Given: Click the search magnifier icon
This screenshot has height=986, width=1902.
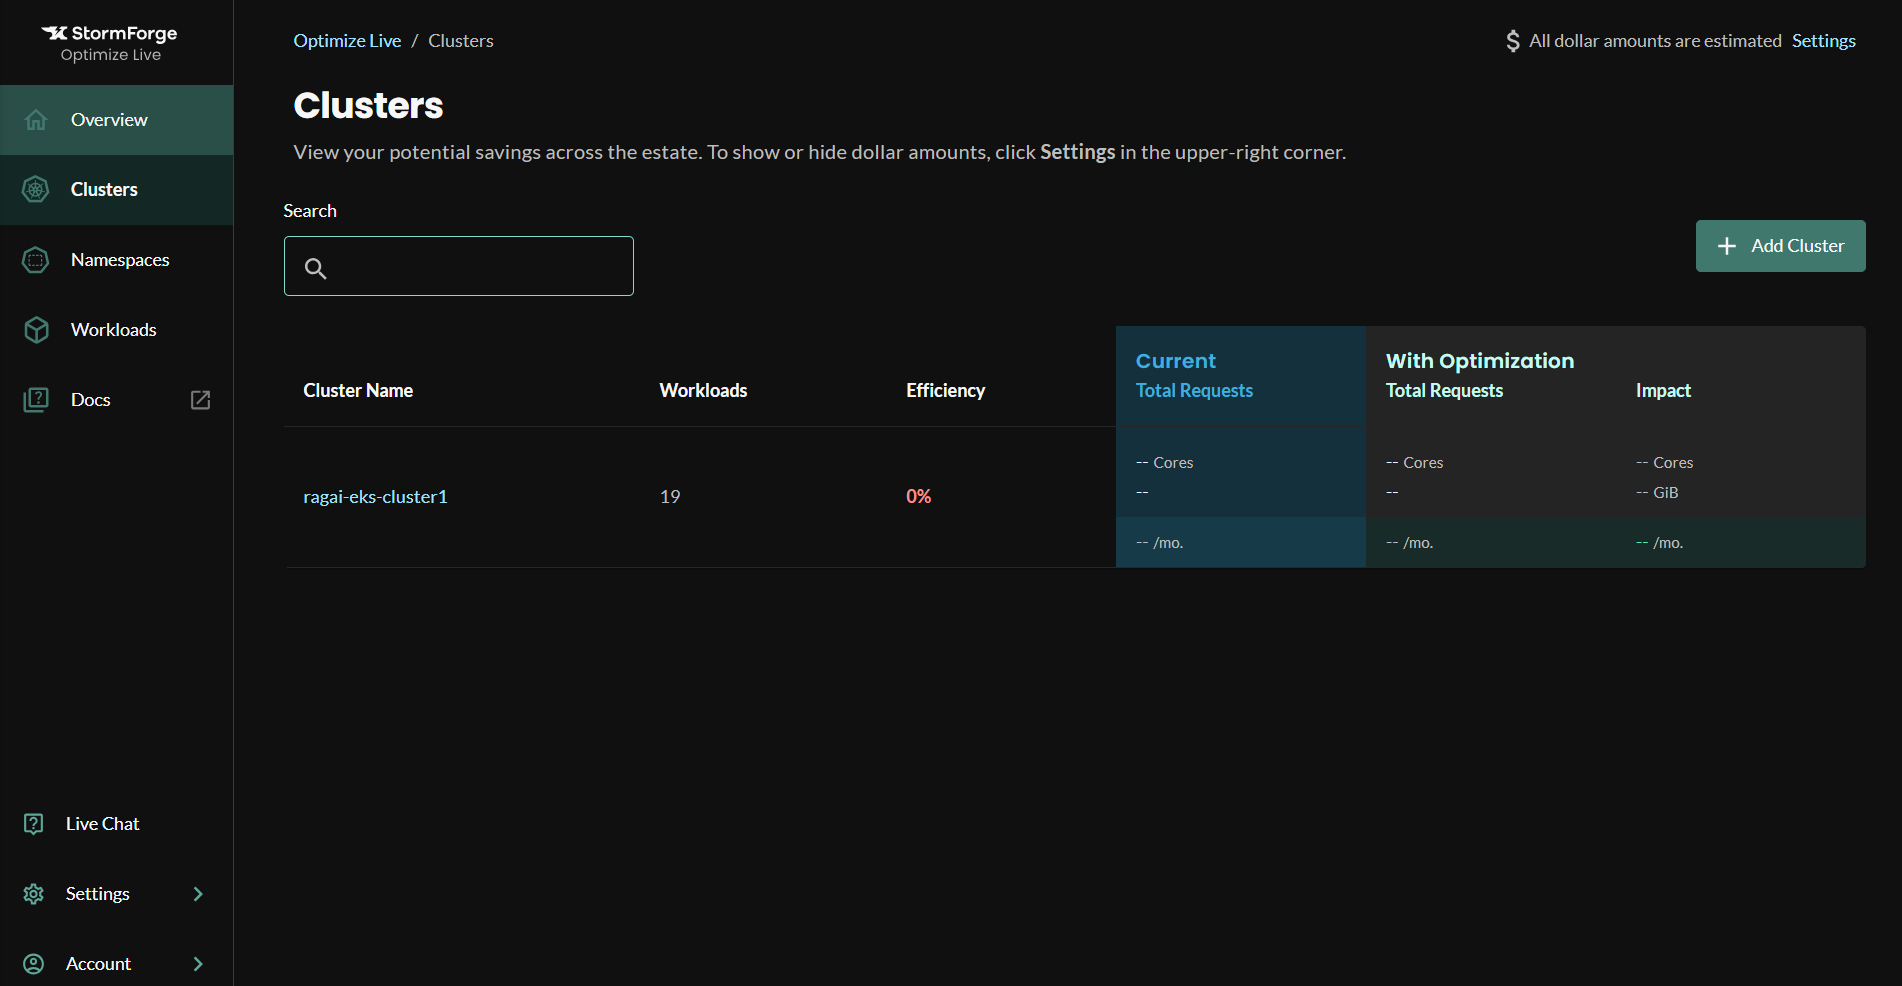Looking at the screenshot, I should point(315,268).
